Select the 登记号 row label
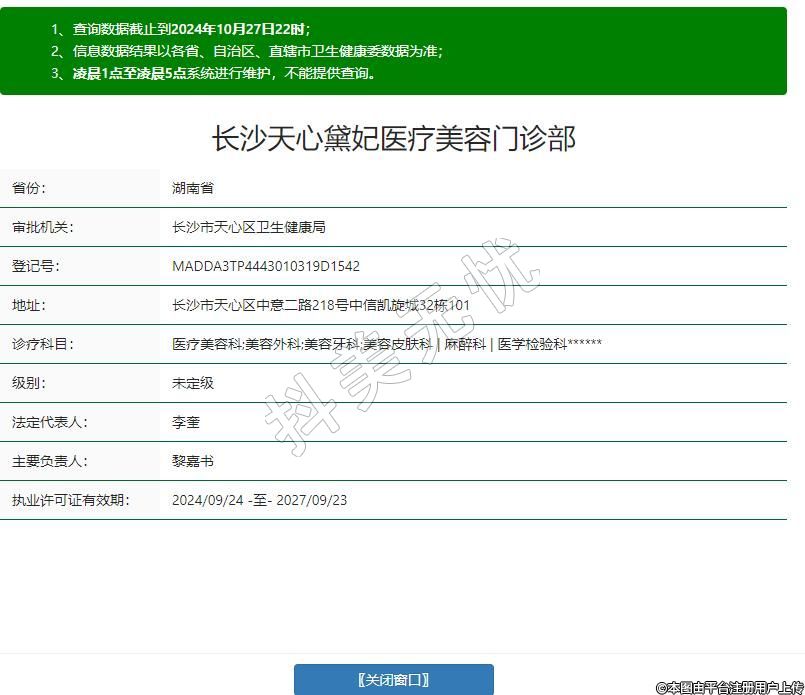Viewport: 805px width, 695px height. [35, 266]
